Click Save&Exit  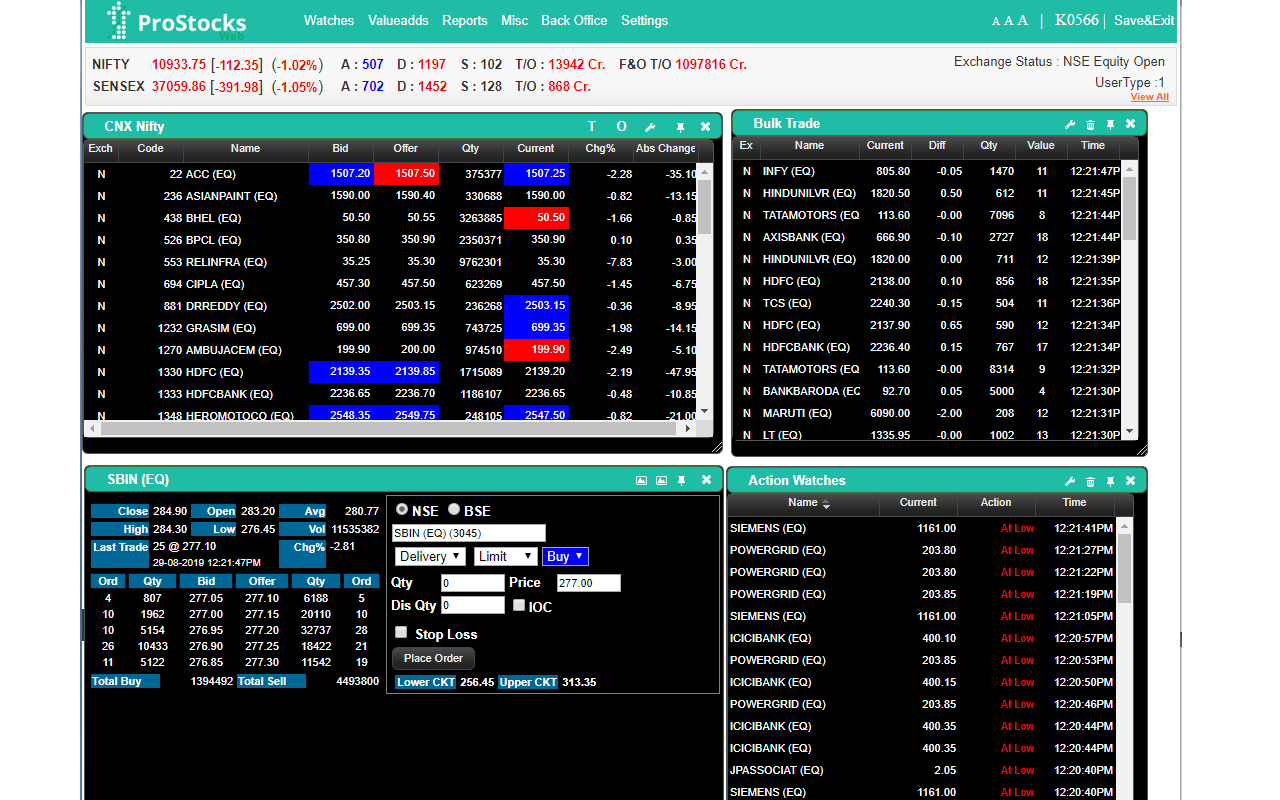pyautogui.click(x=1144, y=20)
